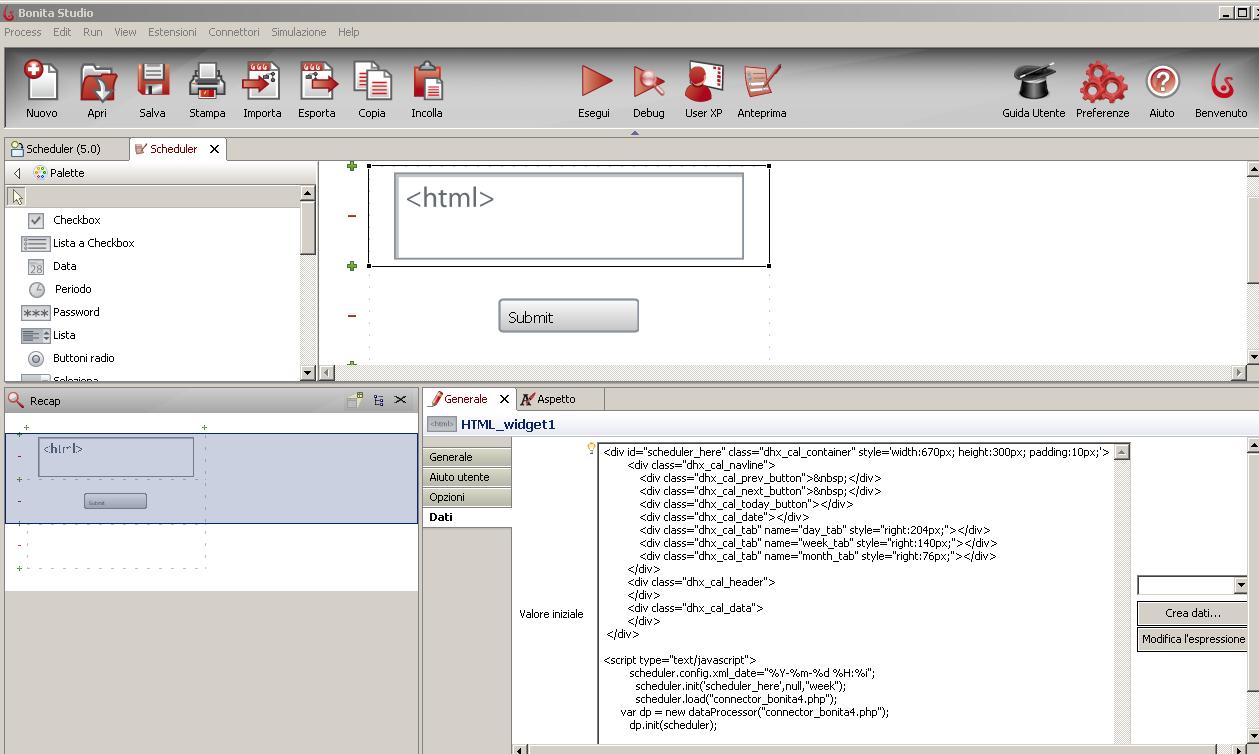
Task: Click inside the Valore iniziale code field
Action: pos(855,594)
